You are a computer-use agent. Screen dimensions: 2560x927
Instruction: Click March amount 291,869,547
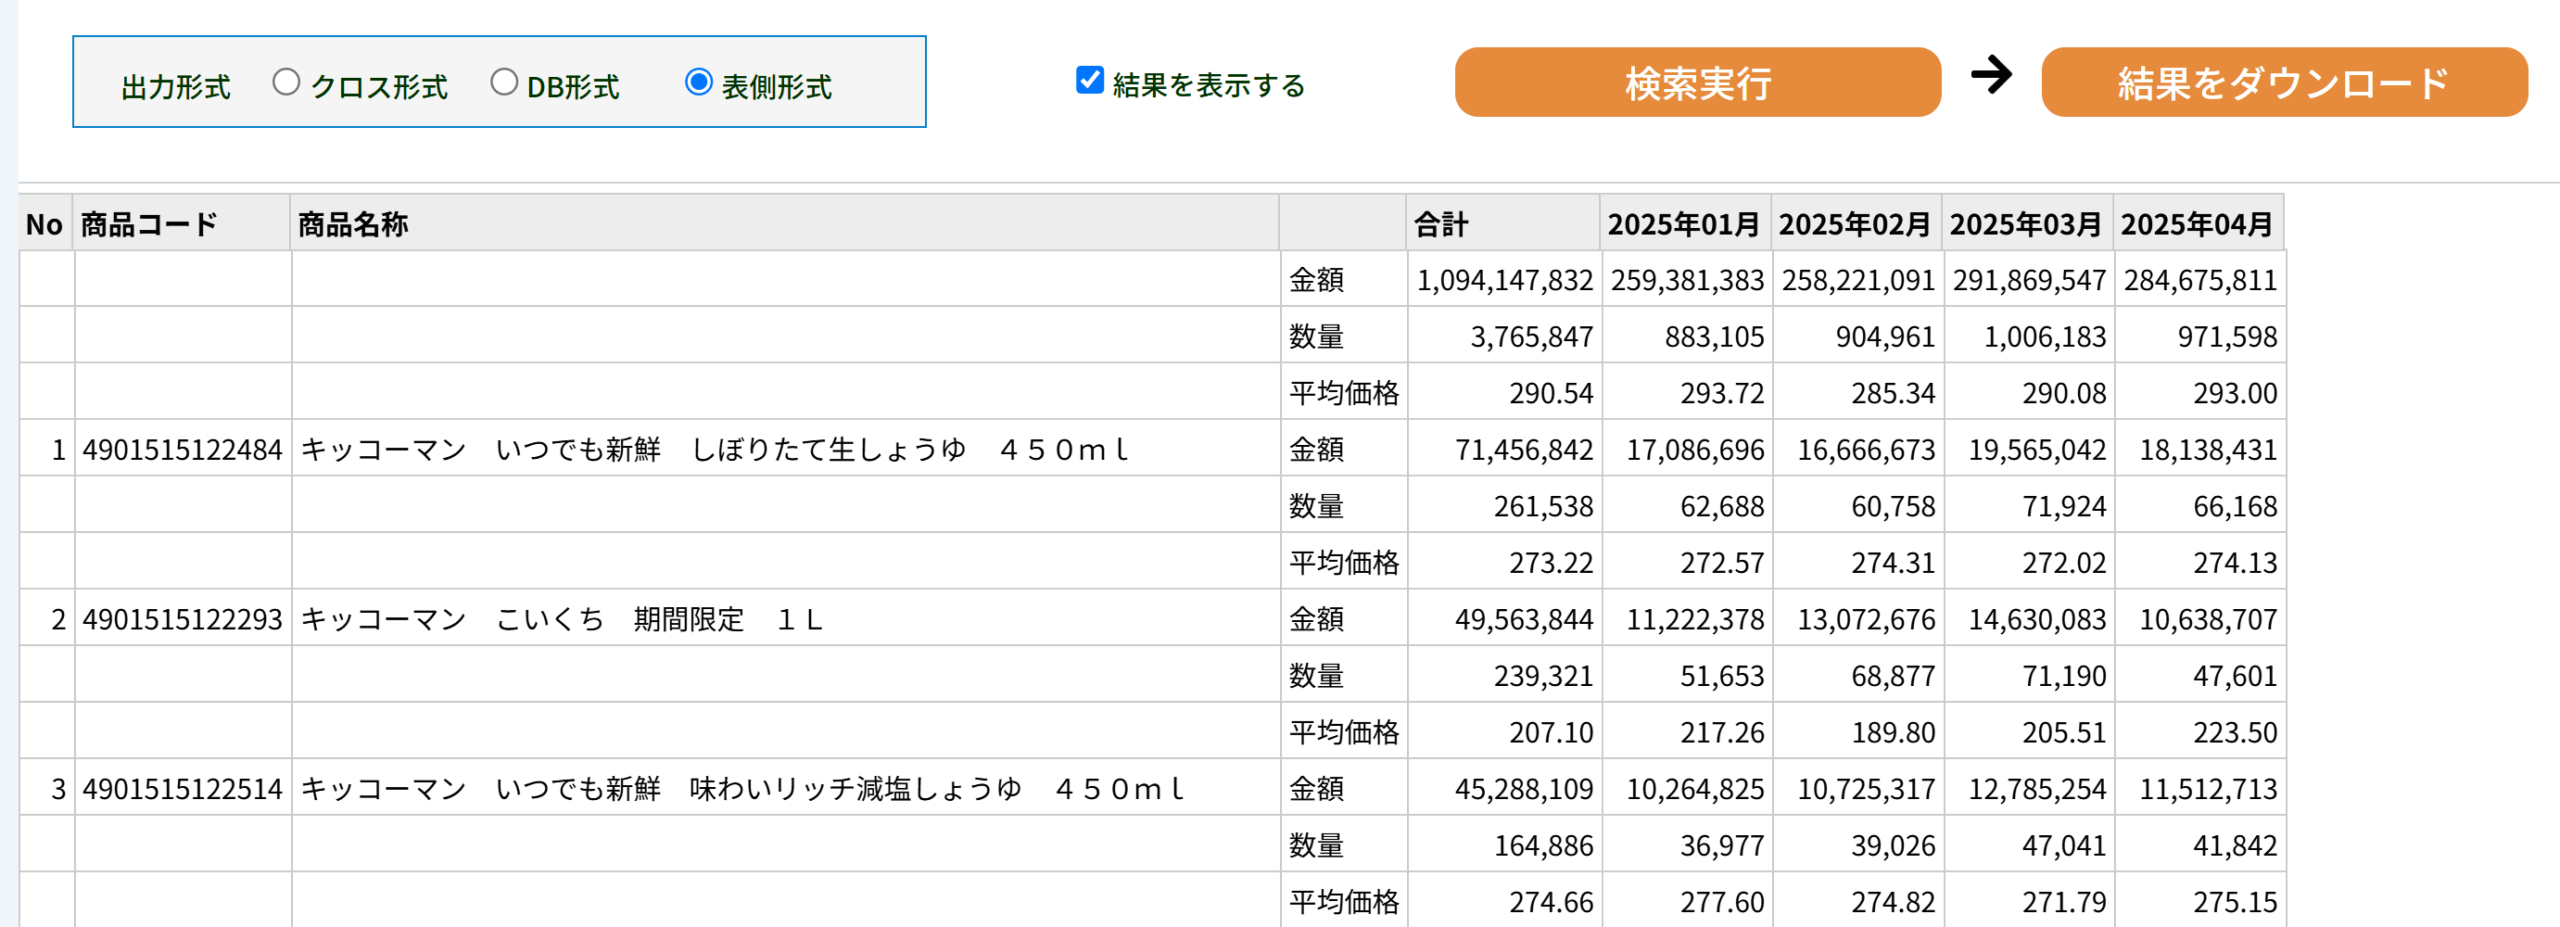[x=2028, y=279]
